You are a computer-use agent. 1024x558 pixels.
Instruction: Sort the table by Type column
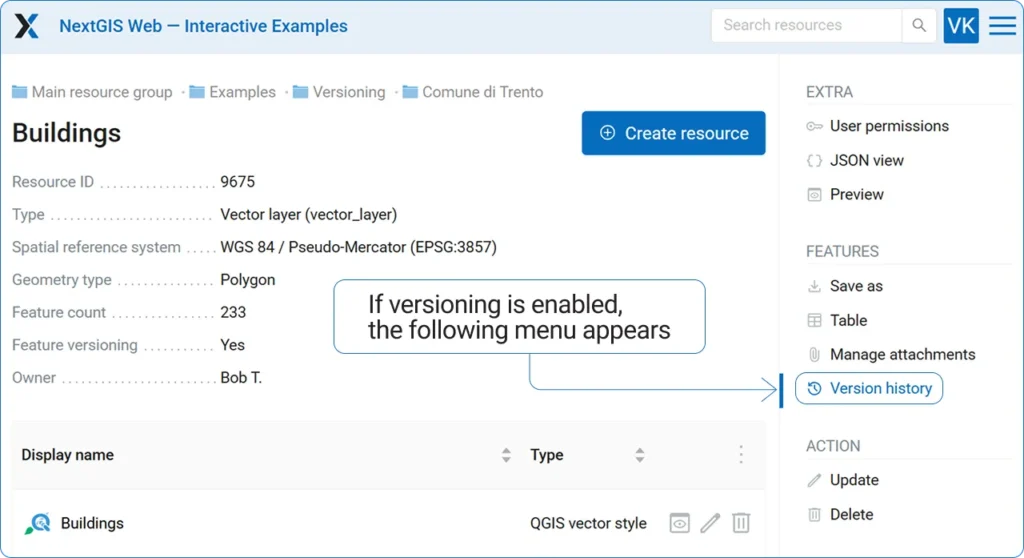click(x=639, y=455)
